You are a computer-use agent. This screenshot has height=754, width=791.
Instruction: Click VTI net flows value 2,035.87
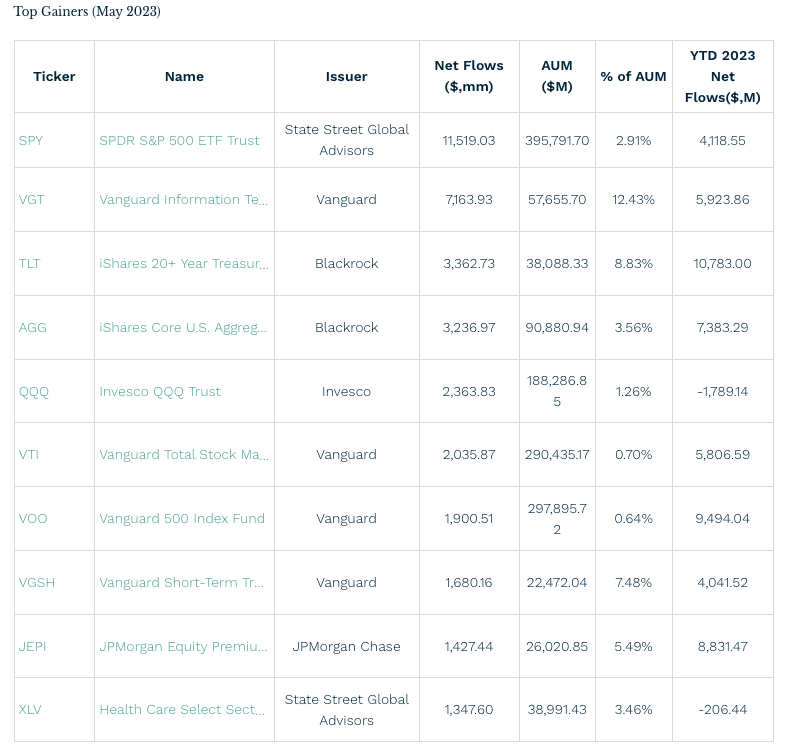click(469, 455)
